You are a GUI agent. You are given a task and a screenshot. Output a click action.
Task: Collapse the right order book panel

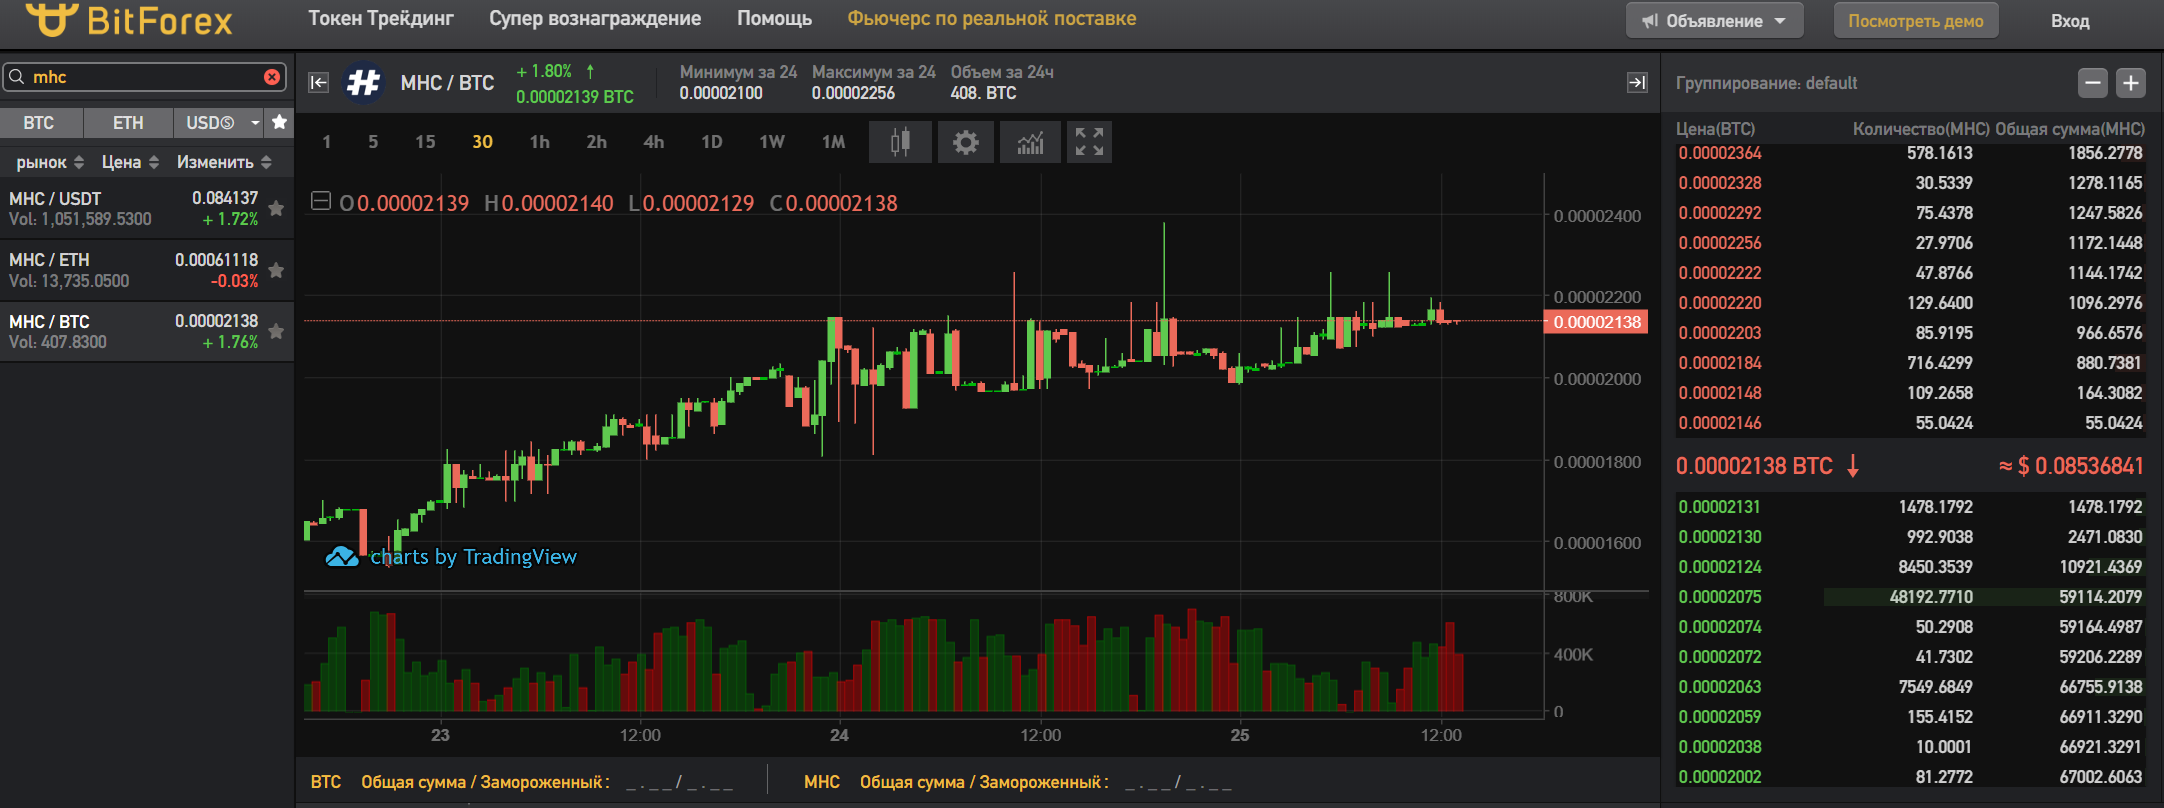point(1637,82)
